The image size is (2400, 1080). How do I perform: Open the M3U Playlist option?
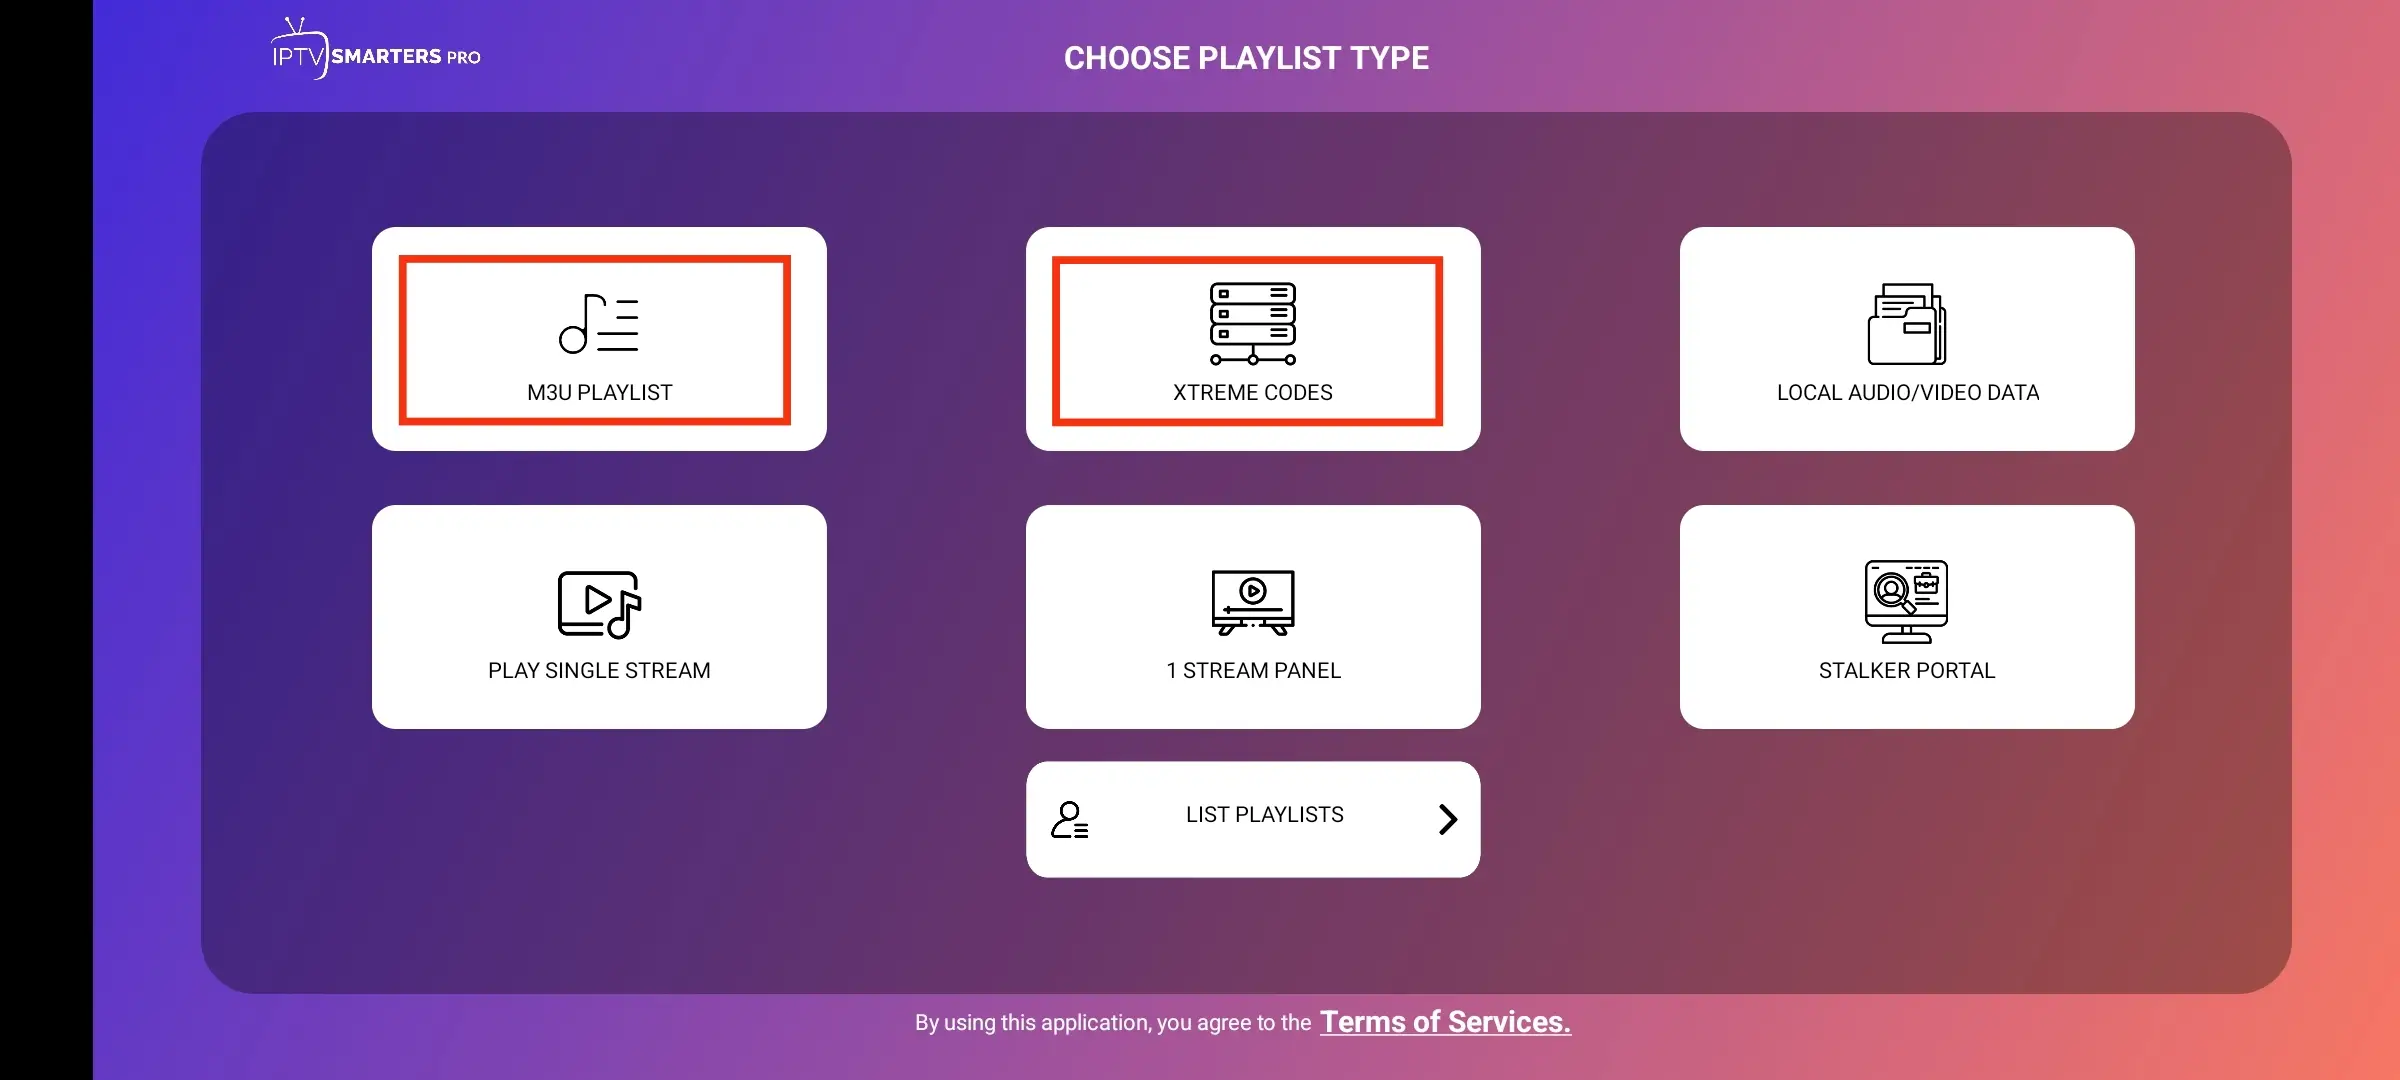tap(597, 338)
